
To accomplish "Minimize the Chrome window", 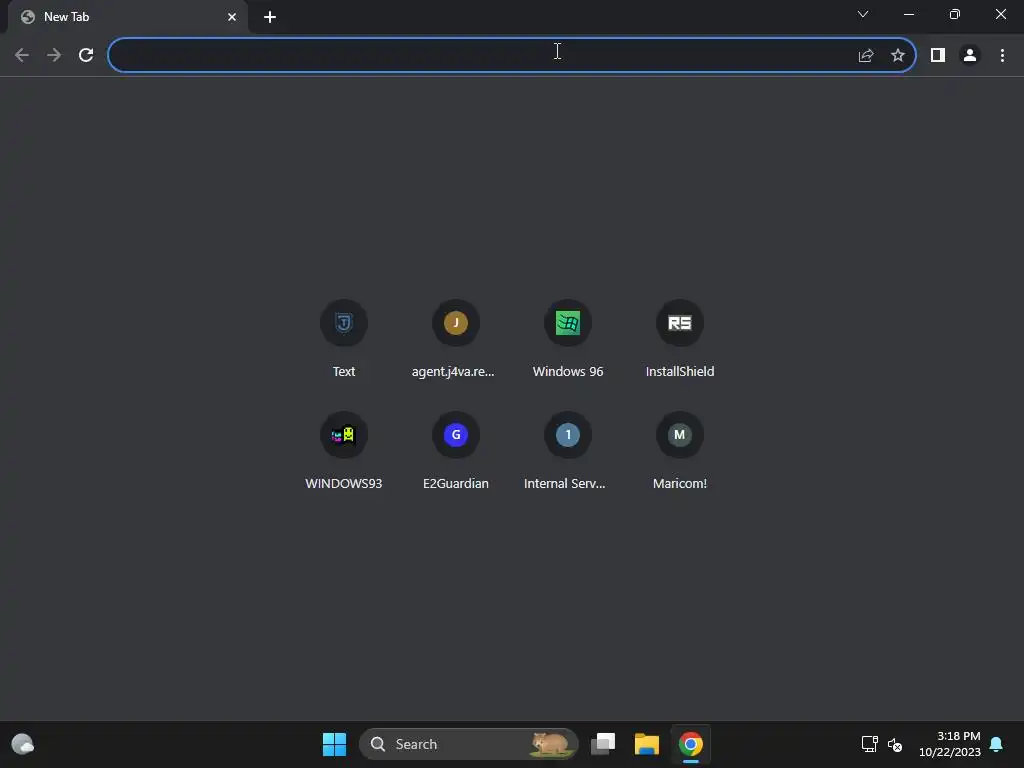I will [908, 14].
